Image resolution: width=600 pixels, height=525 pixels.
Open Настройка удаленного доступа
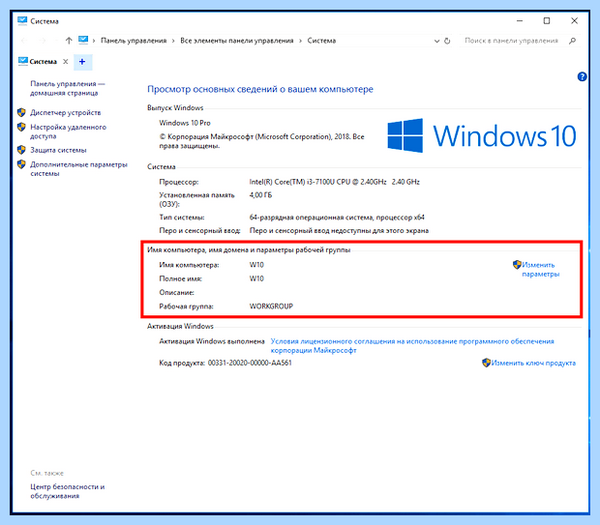[x=68, y=131]
